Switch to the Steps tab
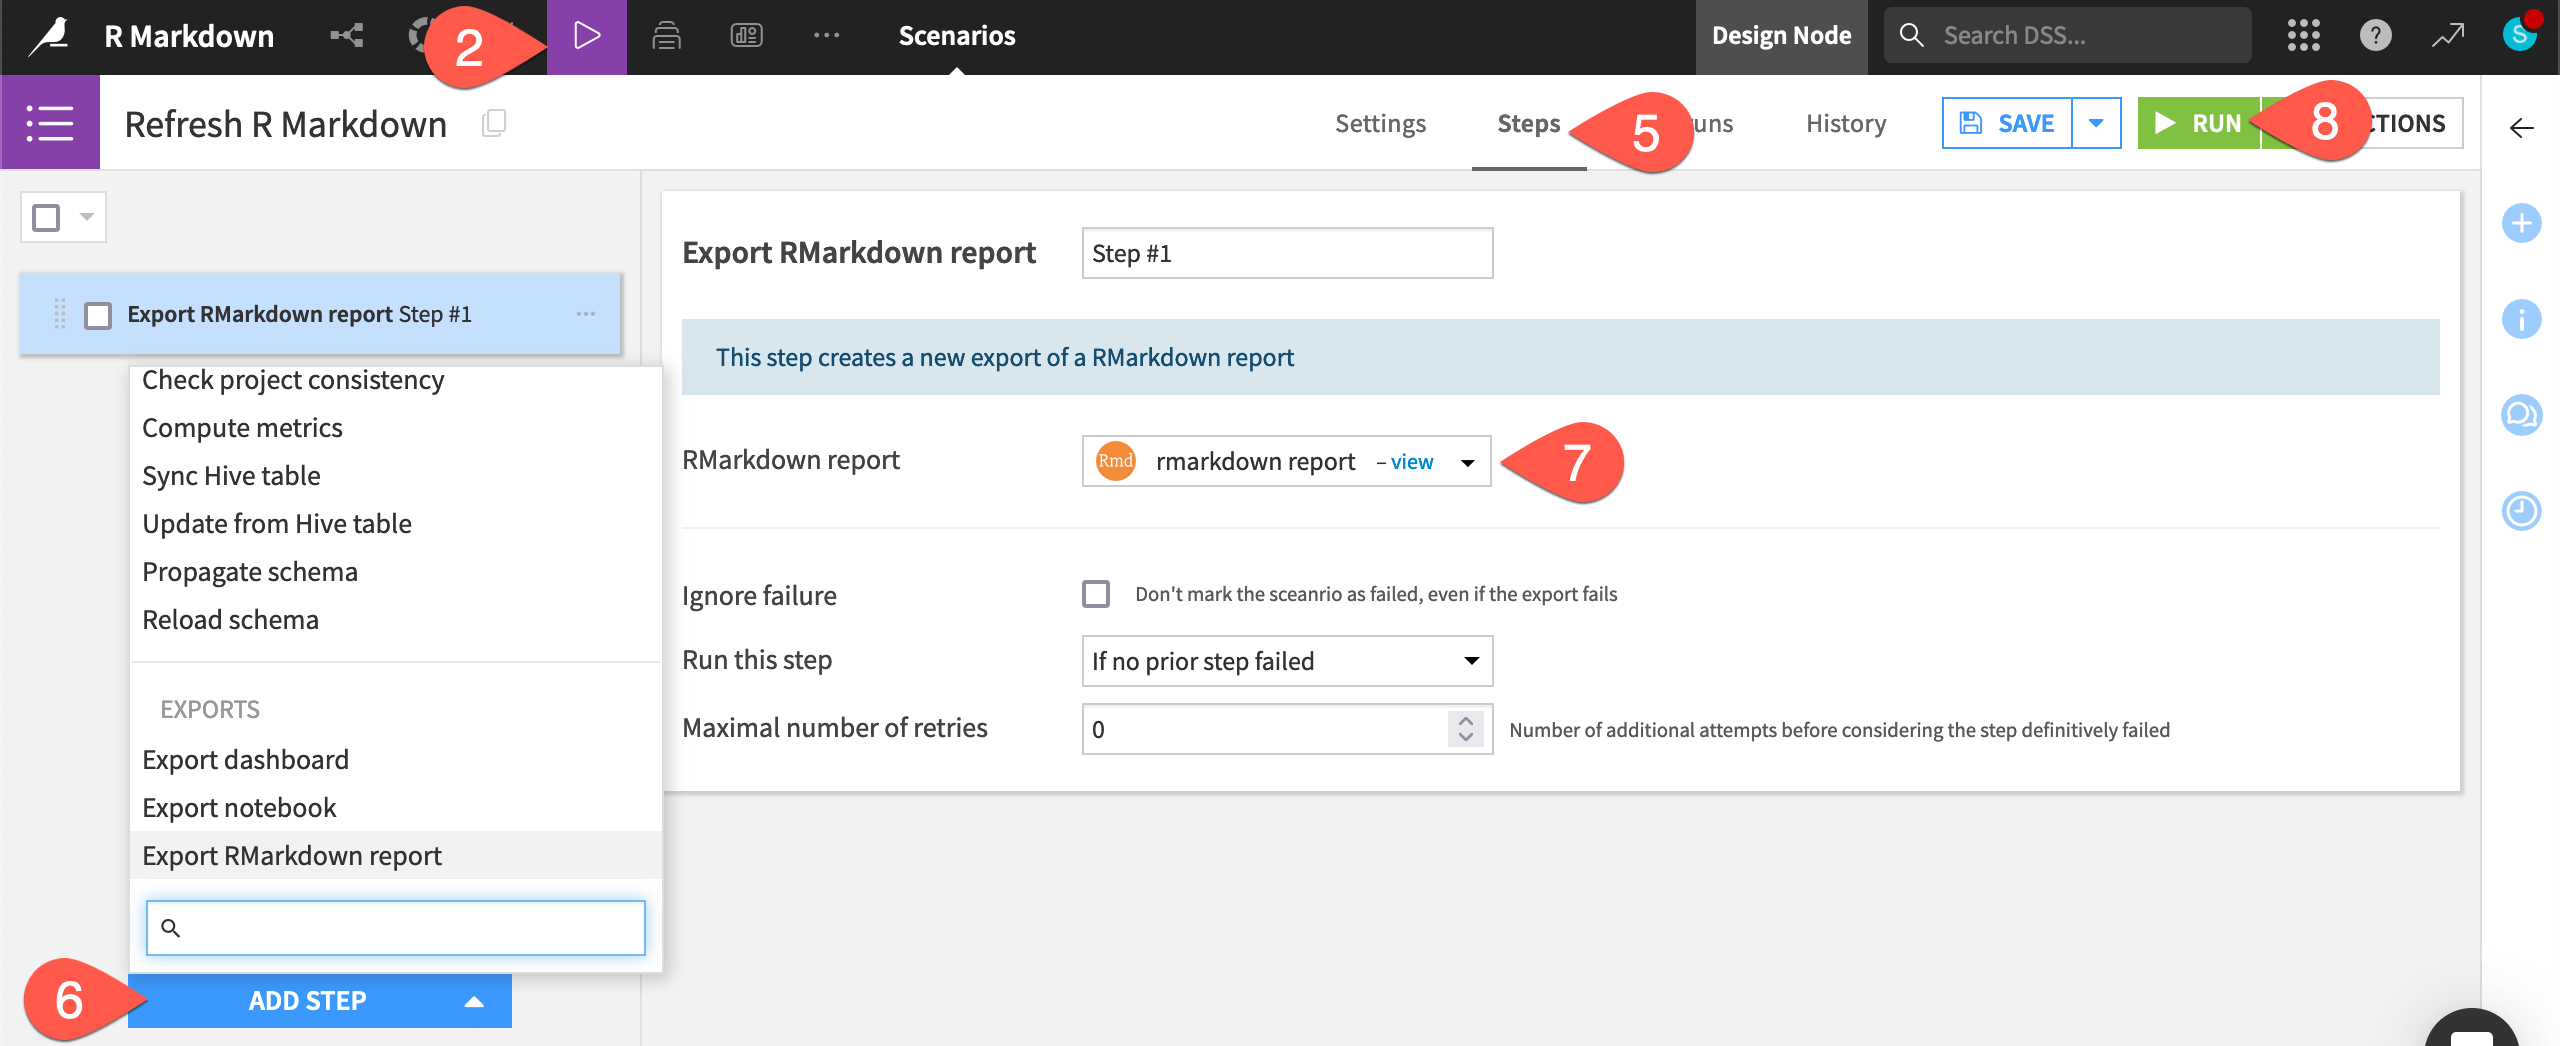This screenshot has width=2560, height=1046. point(1528,123)
